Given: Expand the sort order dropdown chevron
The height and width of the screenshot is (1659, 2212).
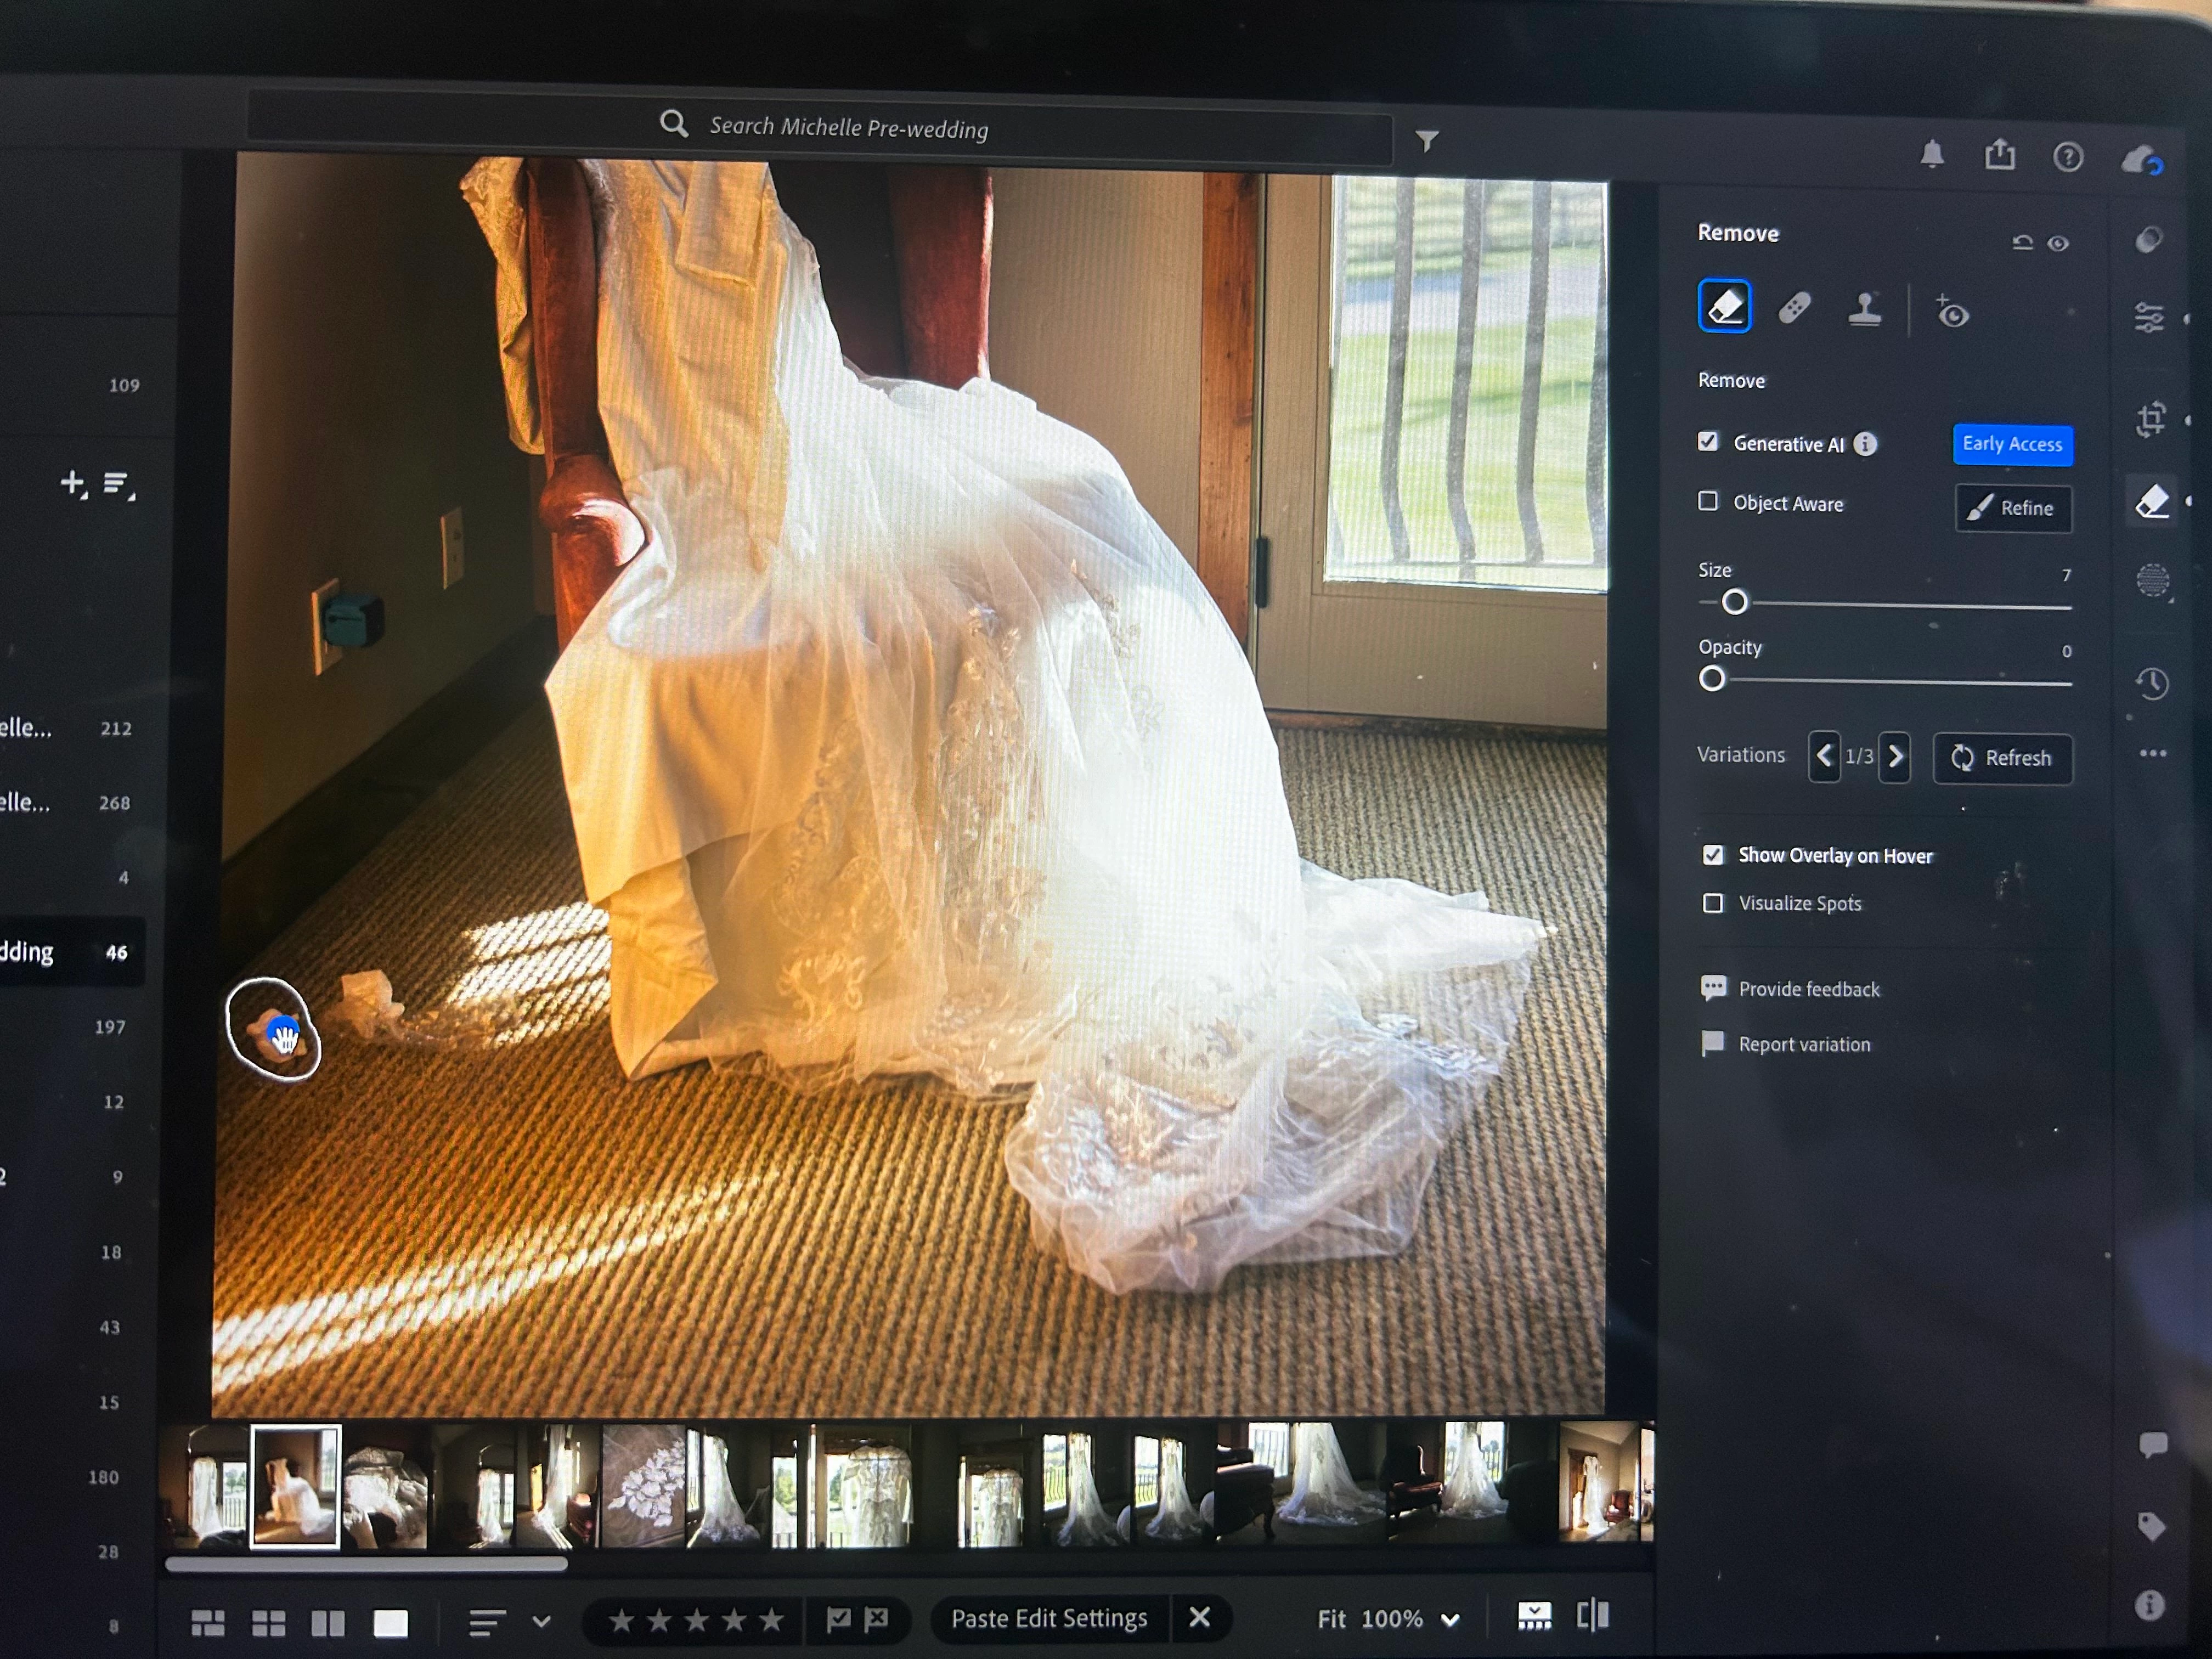Looking at the screenshot, I should tap(541, 1621).
